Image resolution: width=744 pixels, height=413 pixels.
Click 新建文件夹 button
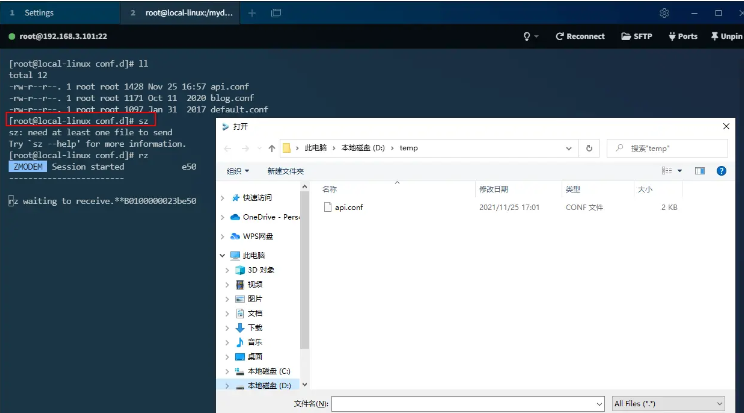[285, 171]
